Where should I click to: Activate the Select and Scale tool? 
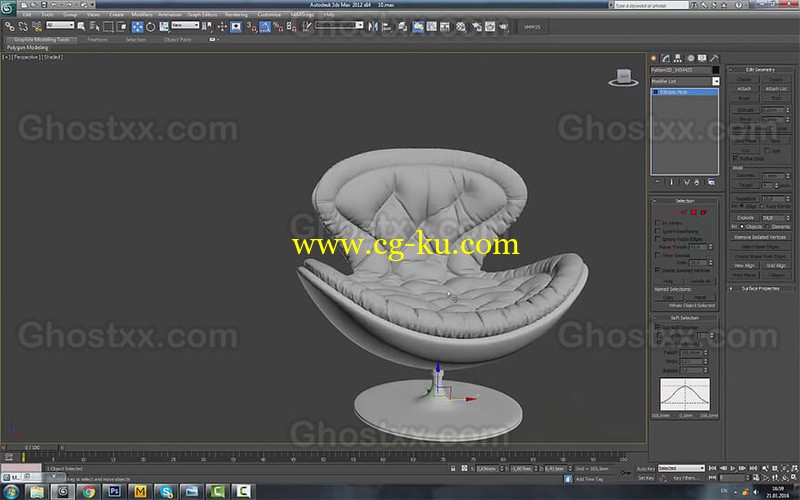click(x=164, y=27)
